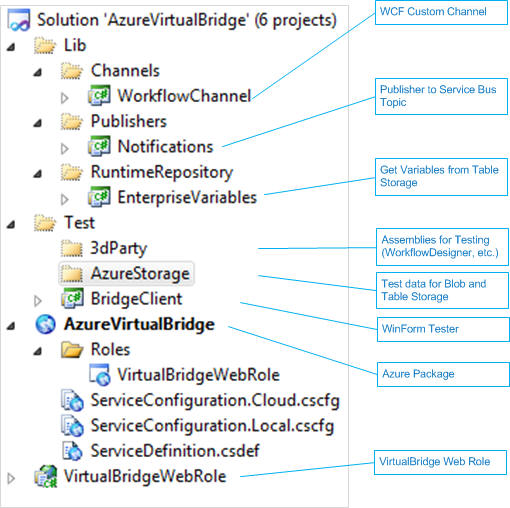Image resolution: width=510 pixels, height=508 pixels.
Task: Click the WCF Custom Channel callout box
Action: click(441, 12)
